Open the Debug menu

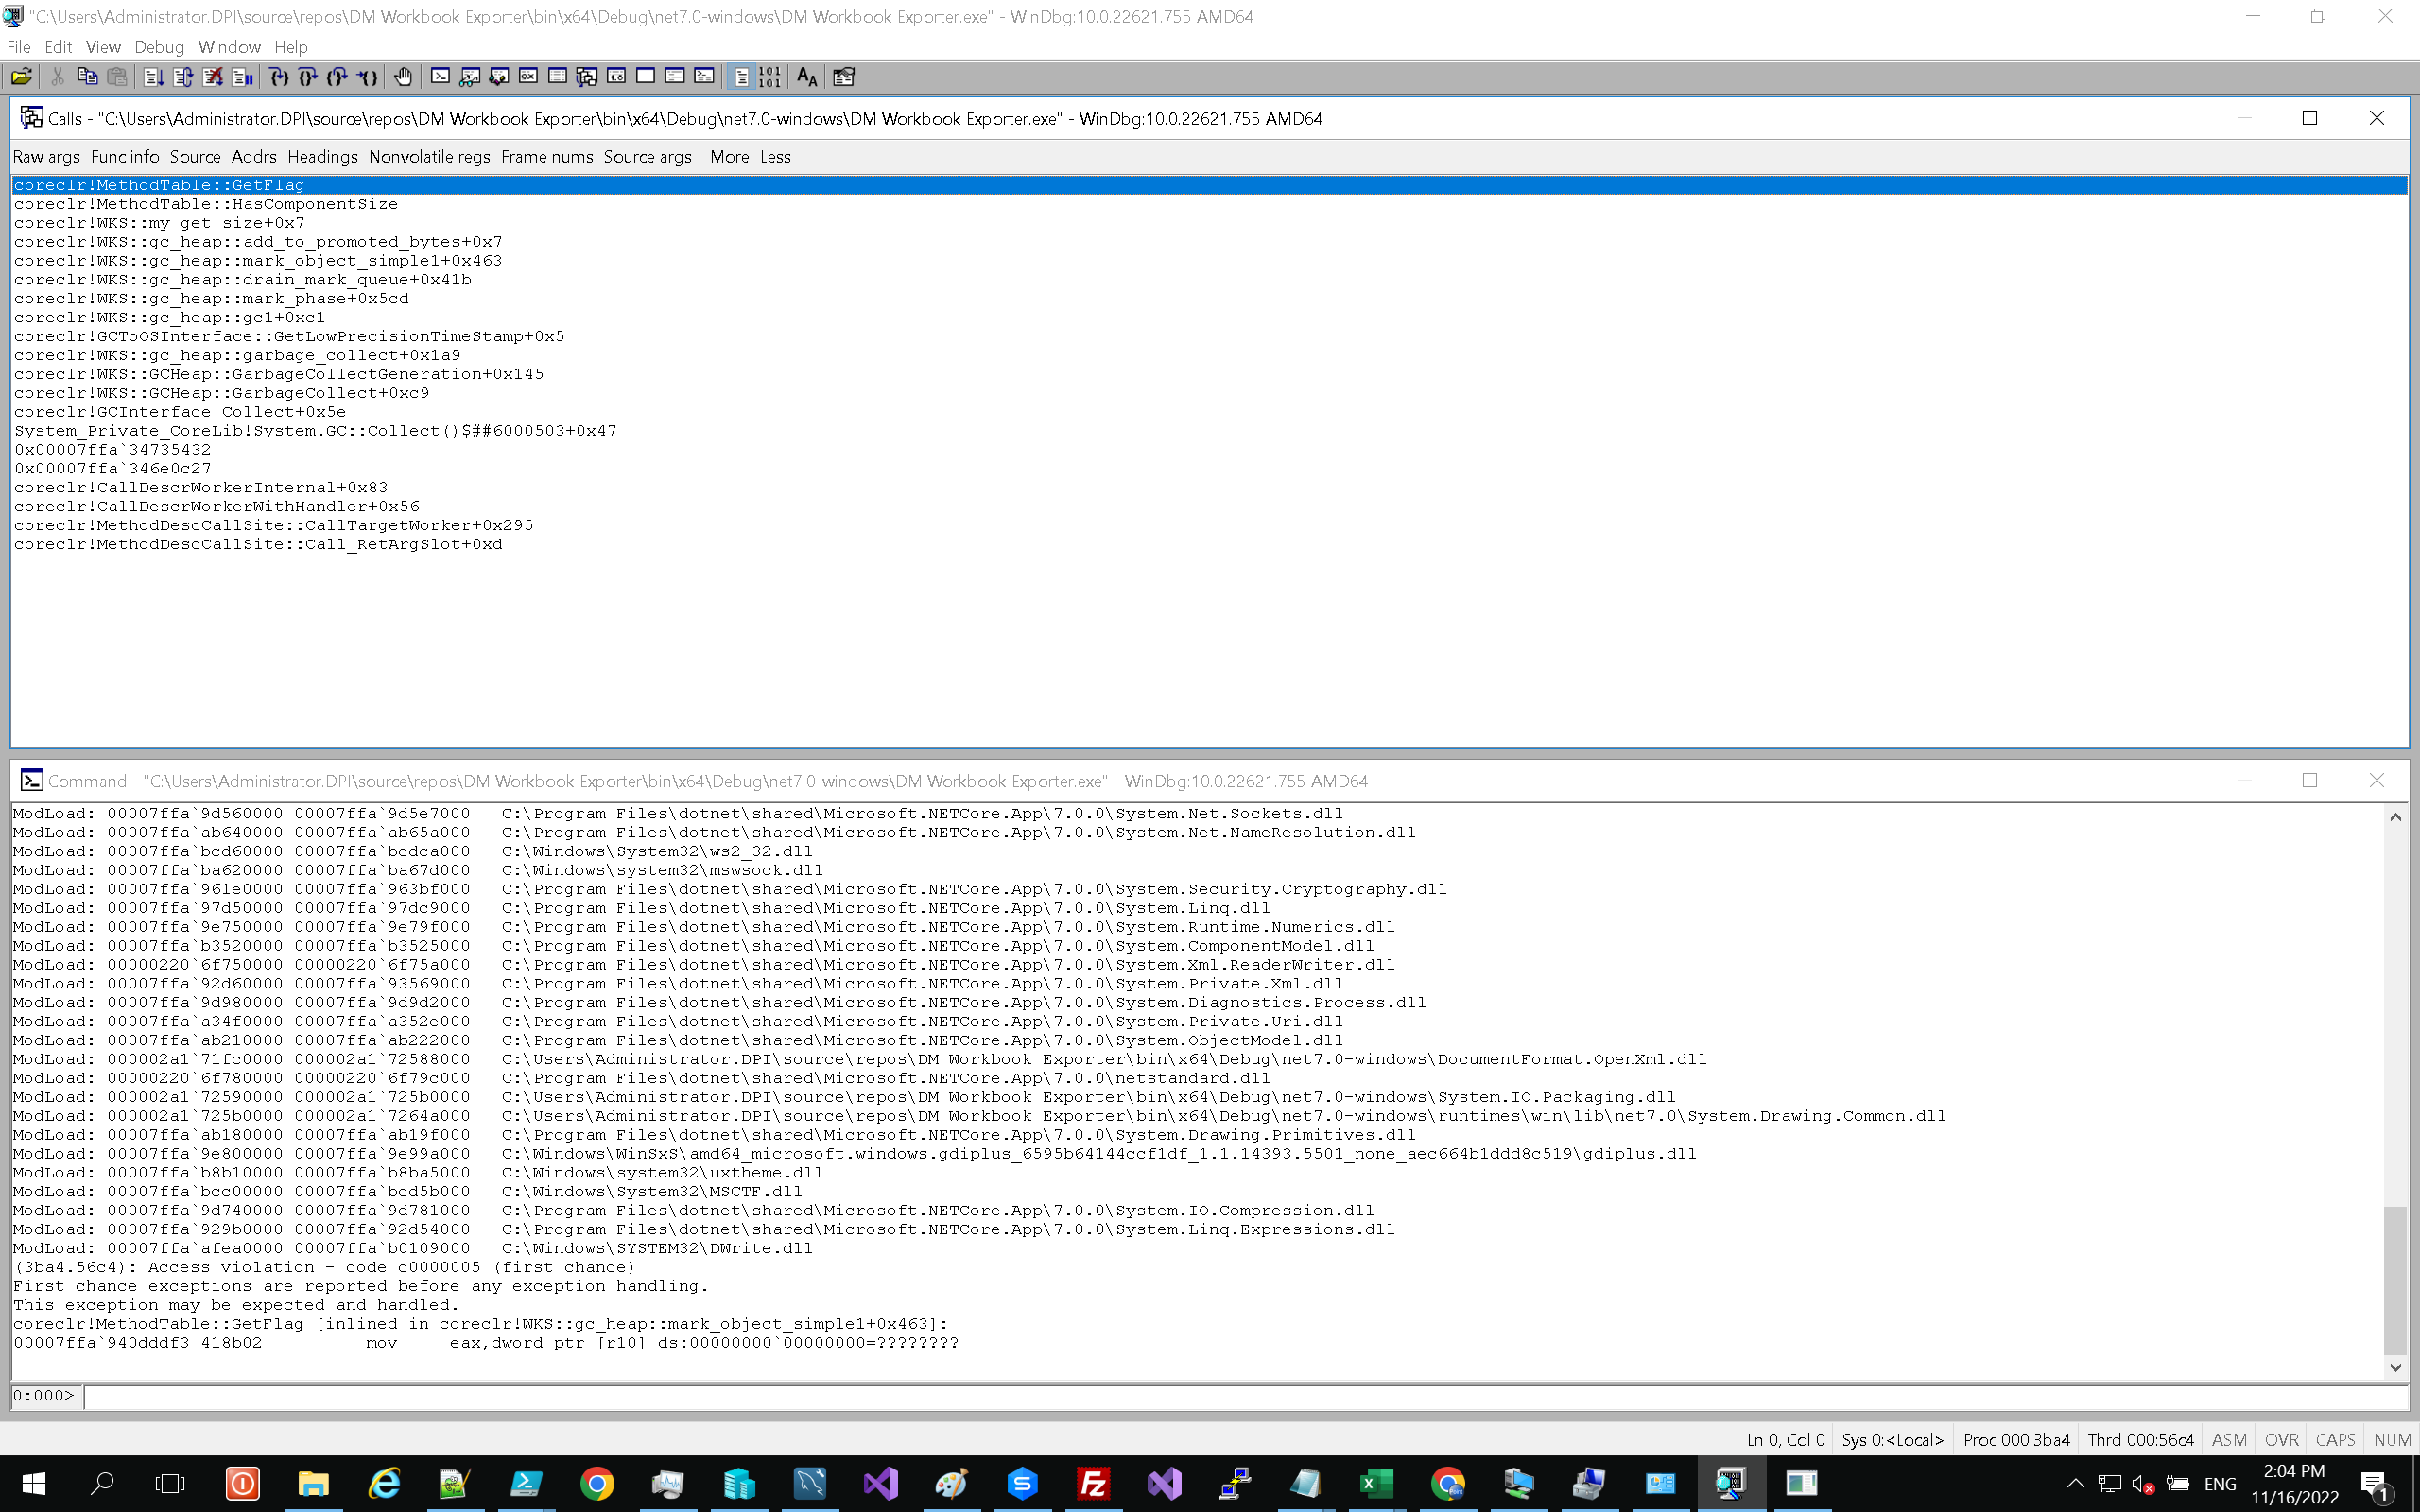159,47
